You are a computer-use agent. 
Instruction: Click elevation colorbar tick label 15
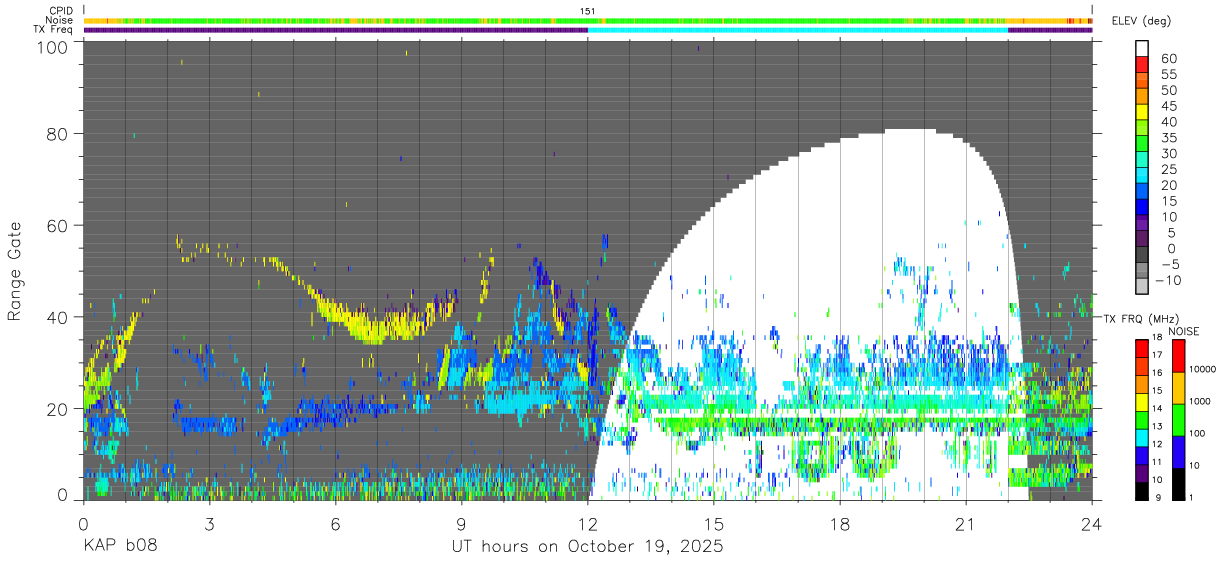pos(1167,201)
